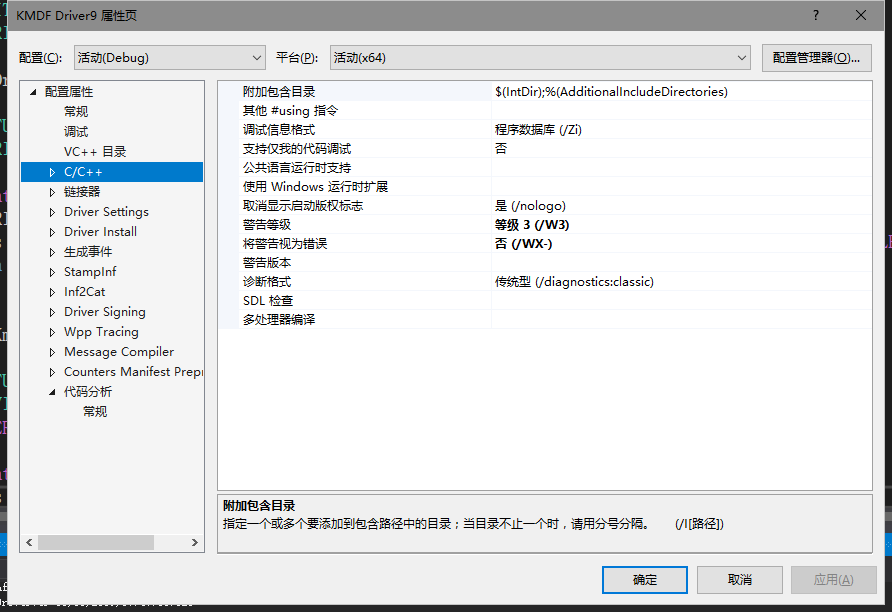
Task: Click the tree horizontal scrollbar thumb
Action: [96, 543]
